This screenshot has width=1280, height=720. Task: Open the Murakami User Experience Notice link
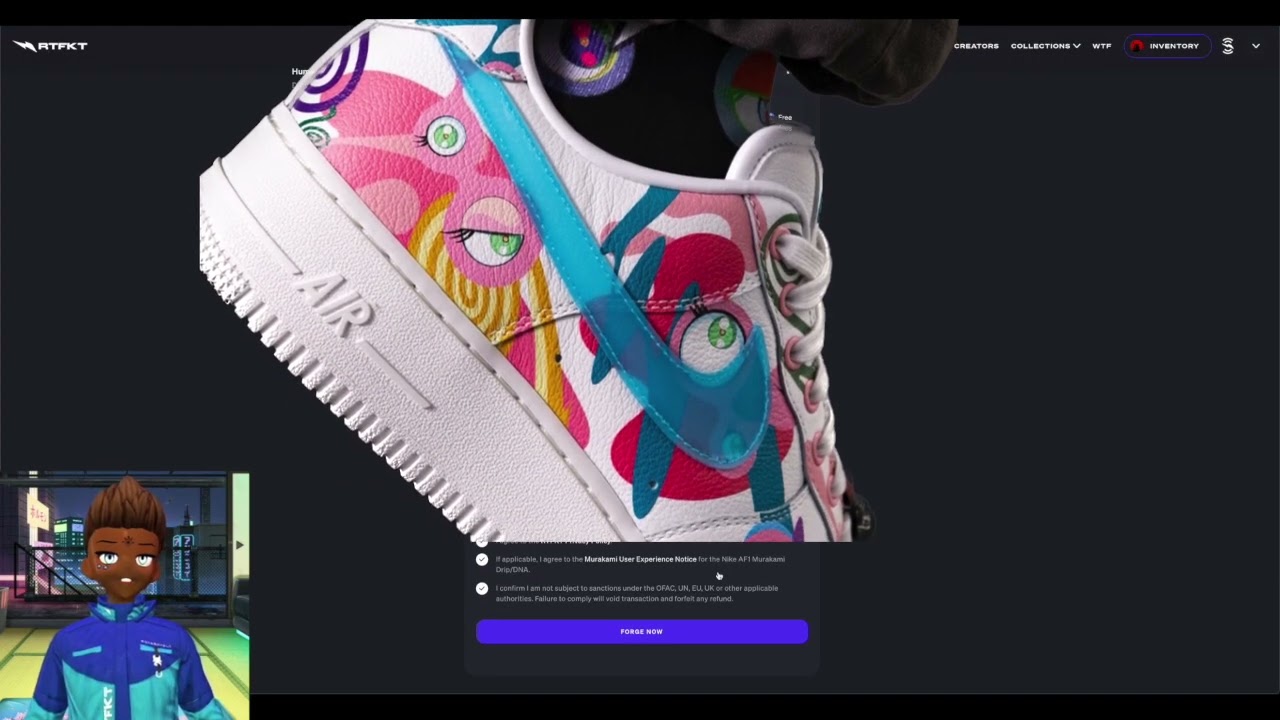coord(640,559)
